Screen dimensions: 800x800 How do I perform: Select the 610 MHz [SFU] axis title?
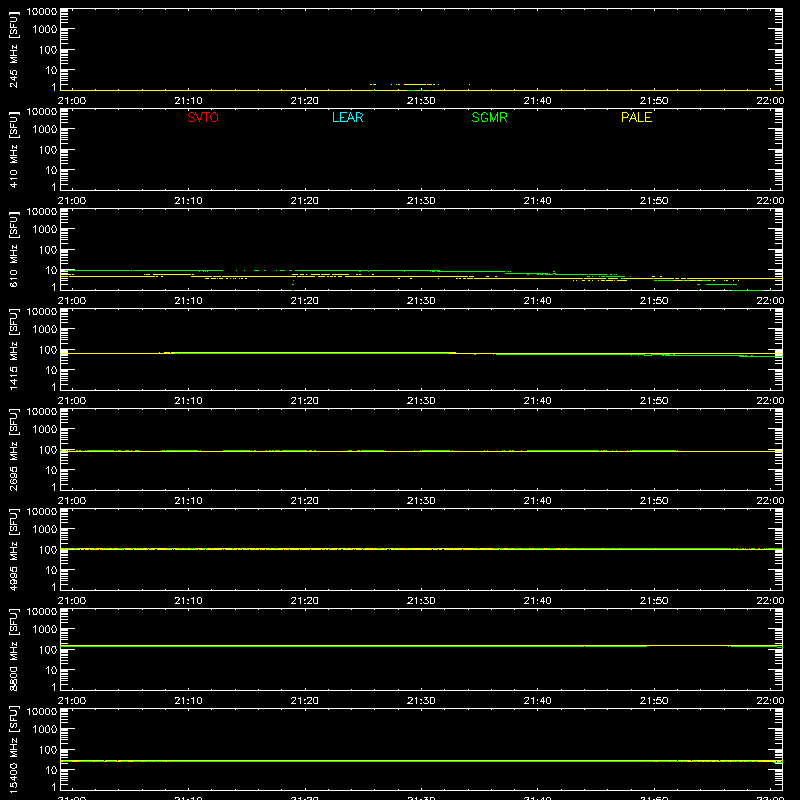tap(14, 249)
